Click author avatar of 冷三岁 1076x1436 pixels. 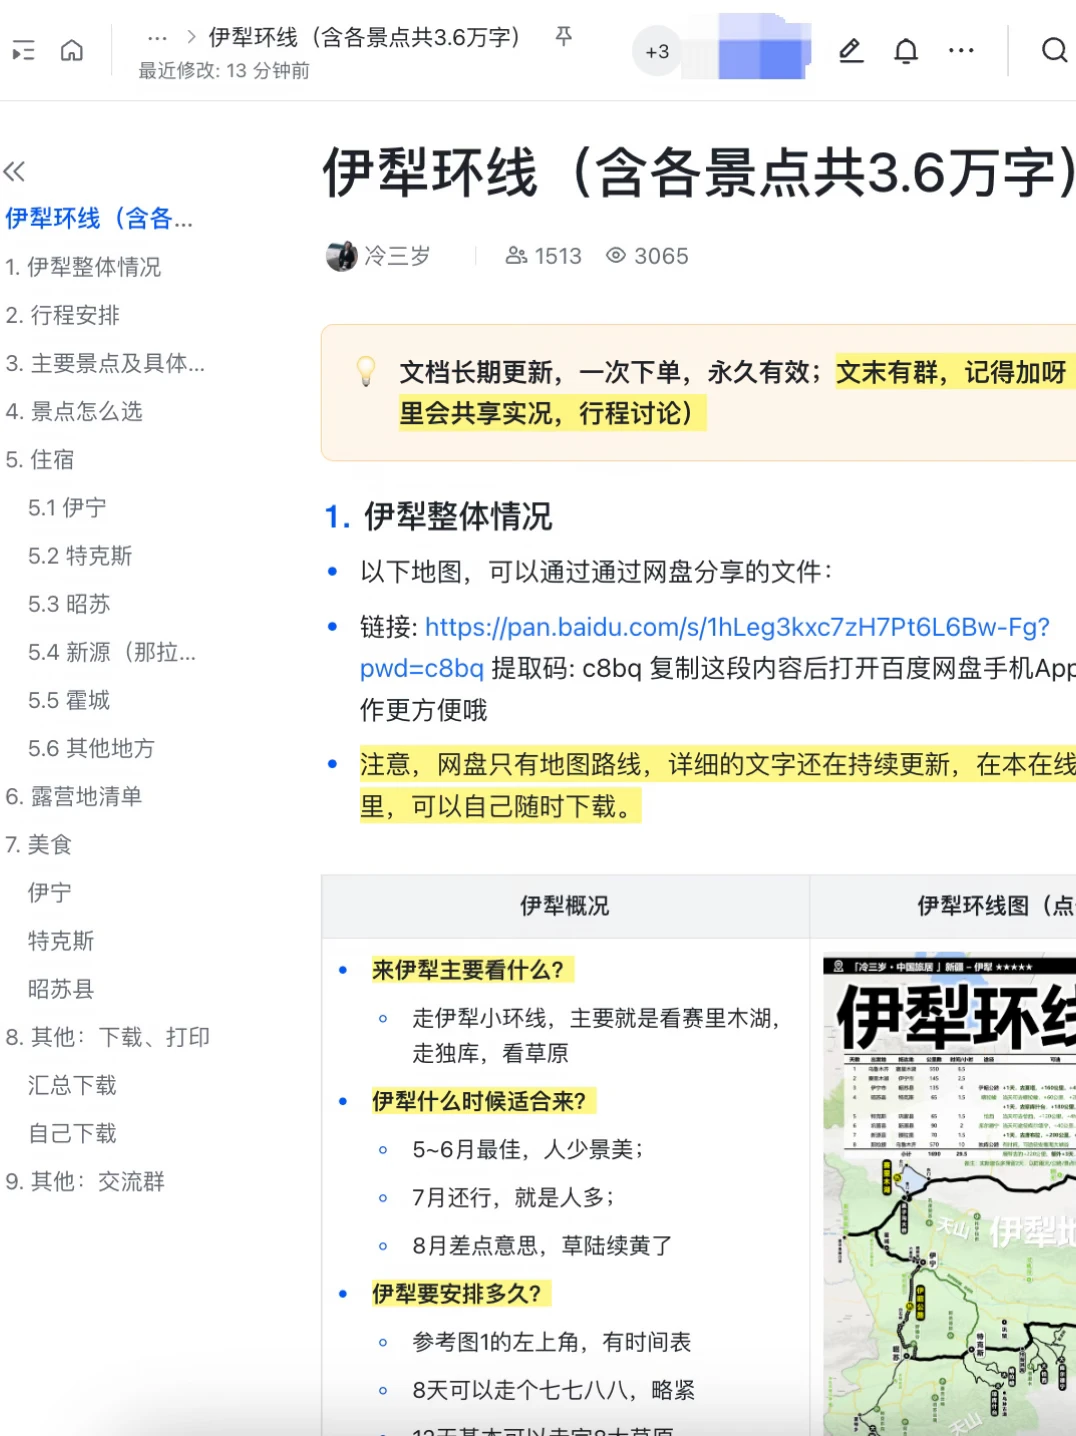(x=342, y=256)
